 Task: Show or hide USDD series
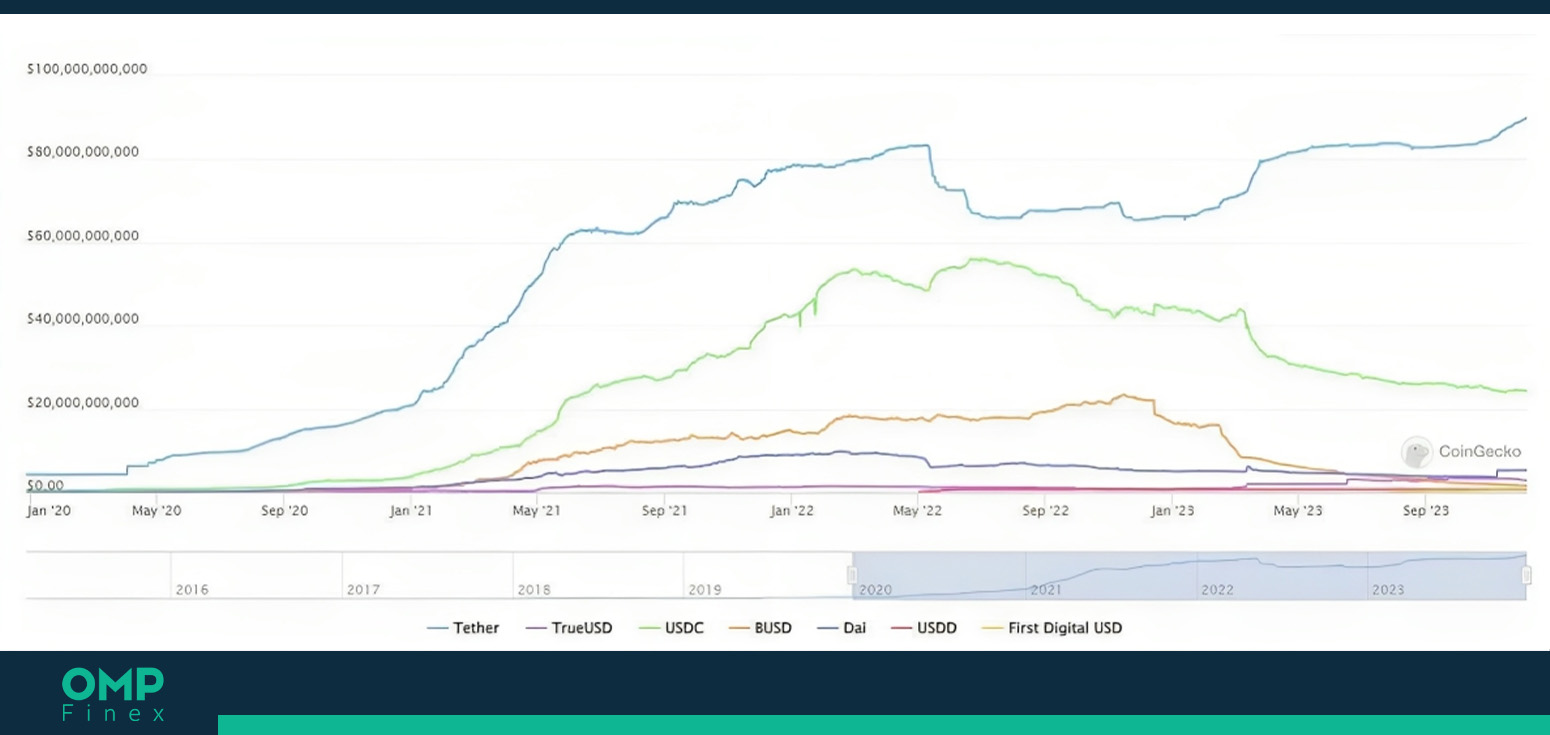pyautogui.click(x=924, y=628)
